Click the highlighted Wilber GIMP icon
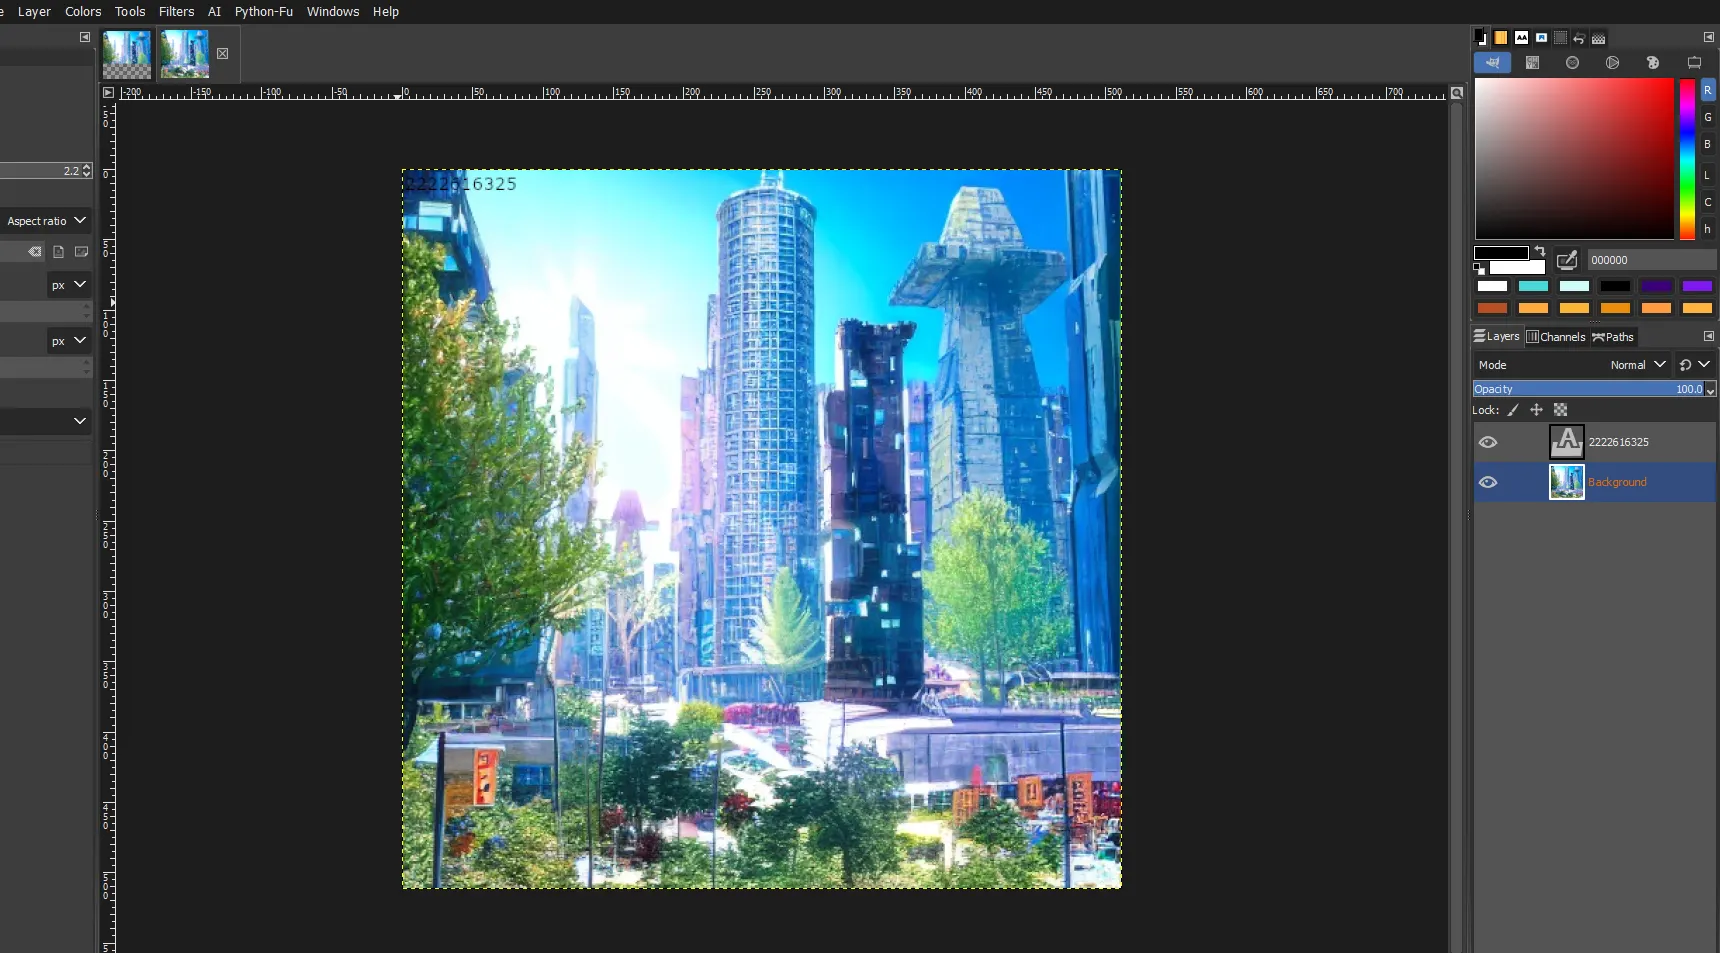Viewport: 1720px width, 953px height. pyautogui.click(x=1493, y=62)
